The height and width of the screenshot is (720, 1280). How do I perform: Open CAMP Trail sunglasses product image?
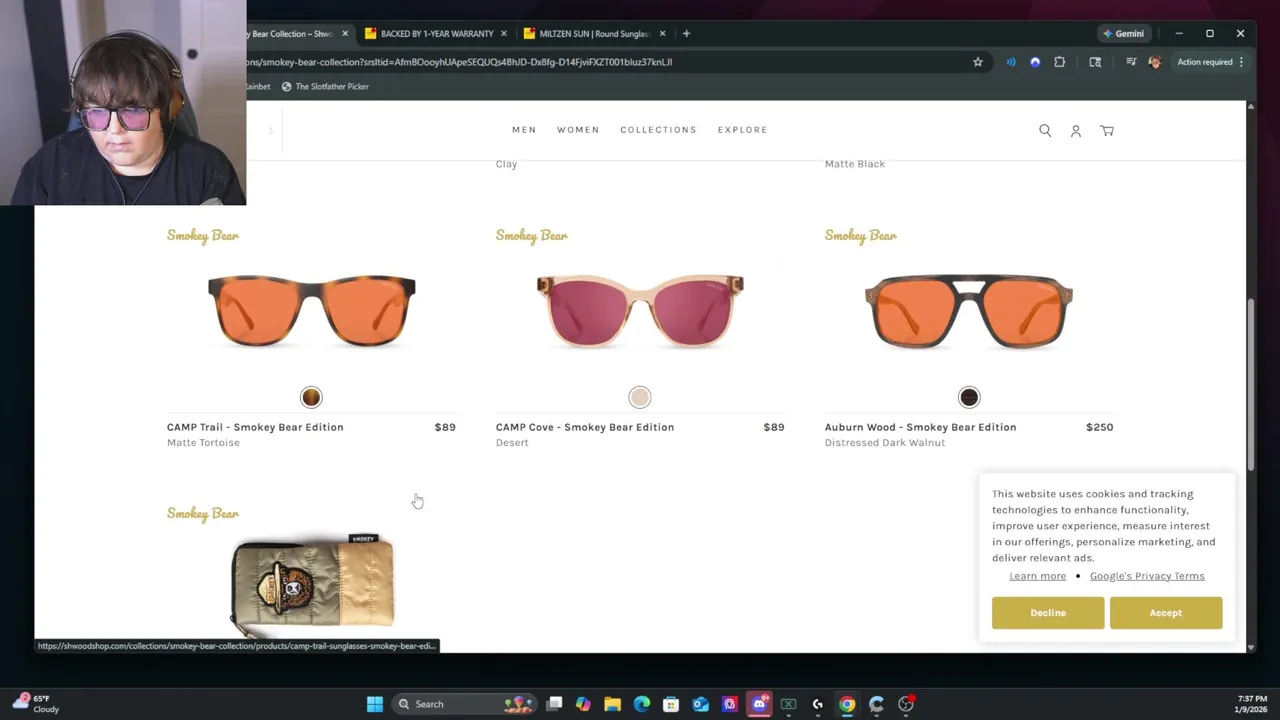pyautogui.click(x=311, y=311)
